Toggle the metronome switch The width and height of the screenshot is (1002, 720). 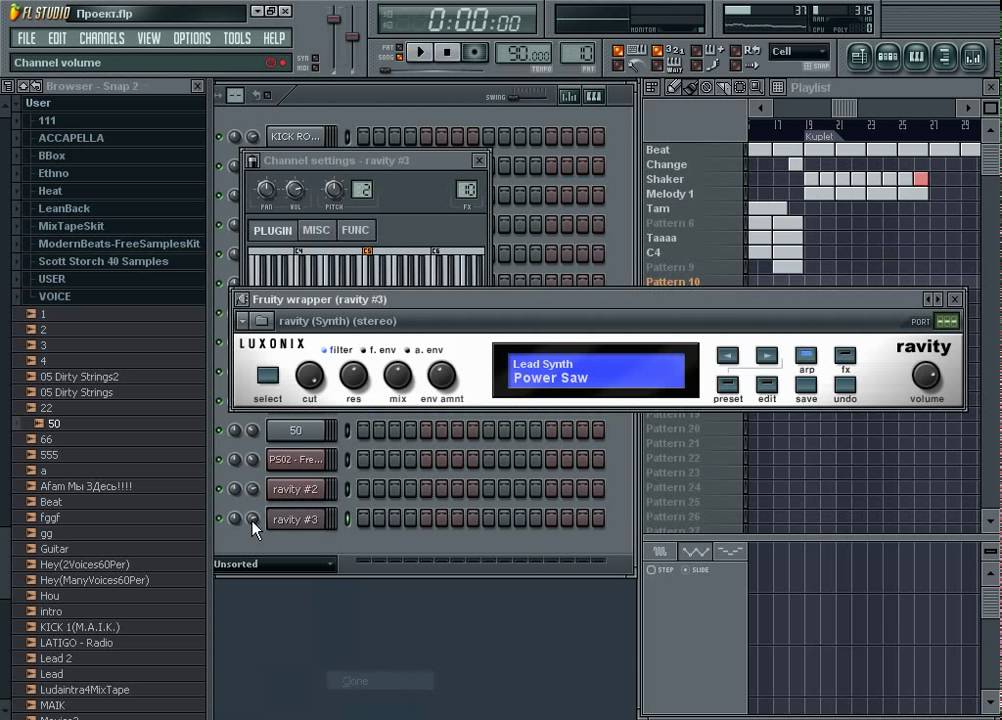point(618,65)
